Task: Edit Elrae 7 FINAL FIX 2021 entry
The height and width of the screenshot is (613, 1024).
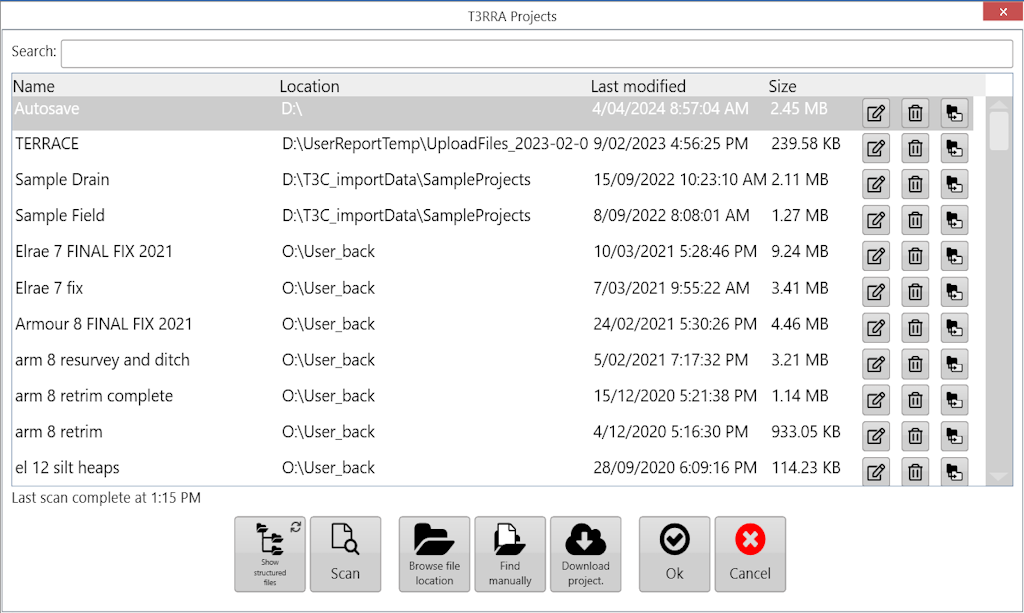Action: click(876, 256)
